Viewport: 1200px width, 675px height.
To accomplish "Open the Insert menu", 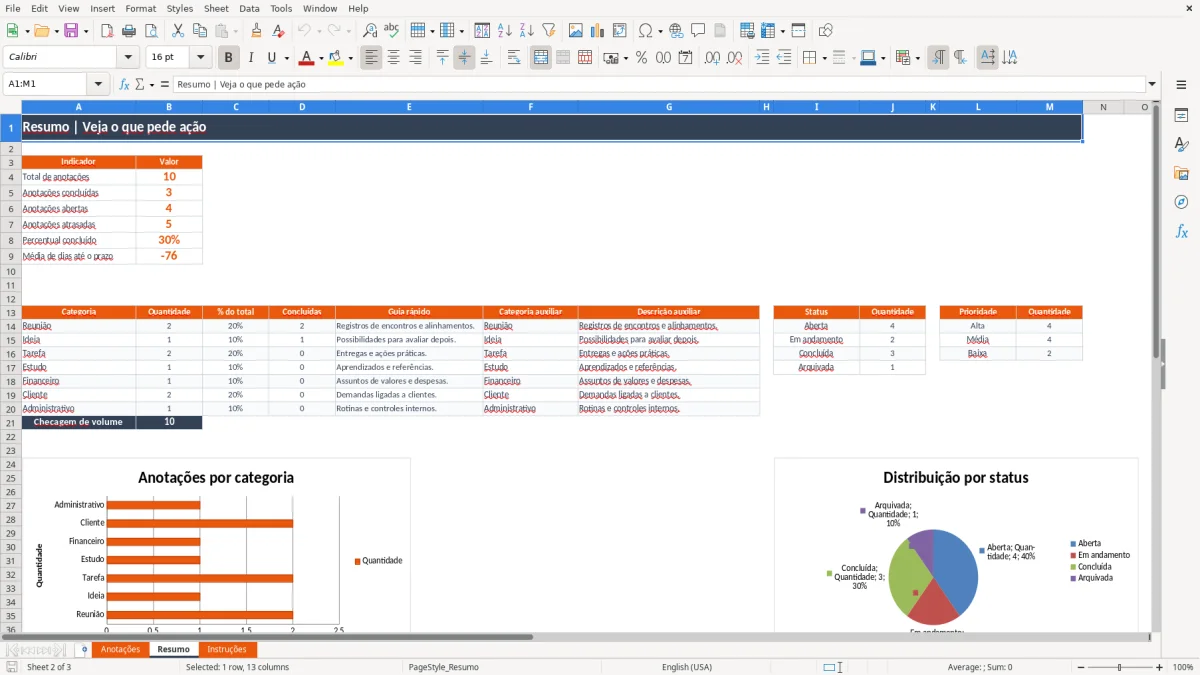I will pyautogui.click(x=103, y=8).
